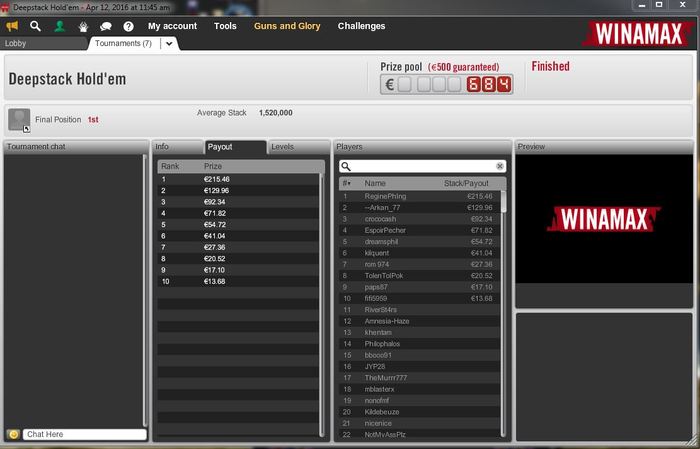Image resolution: width=700 pixels, height=449 pixels.
Task: Click the €129.96 prize in payout table
Action: click(x=217, y=191)
